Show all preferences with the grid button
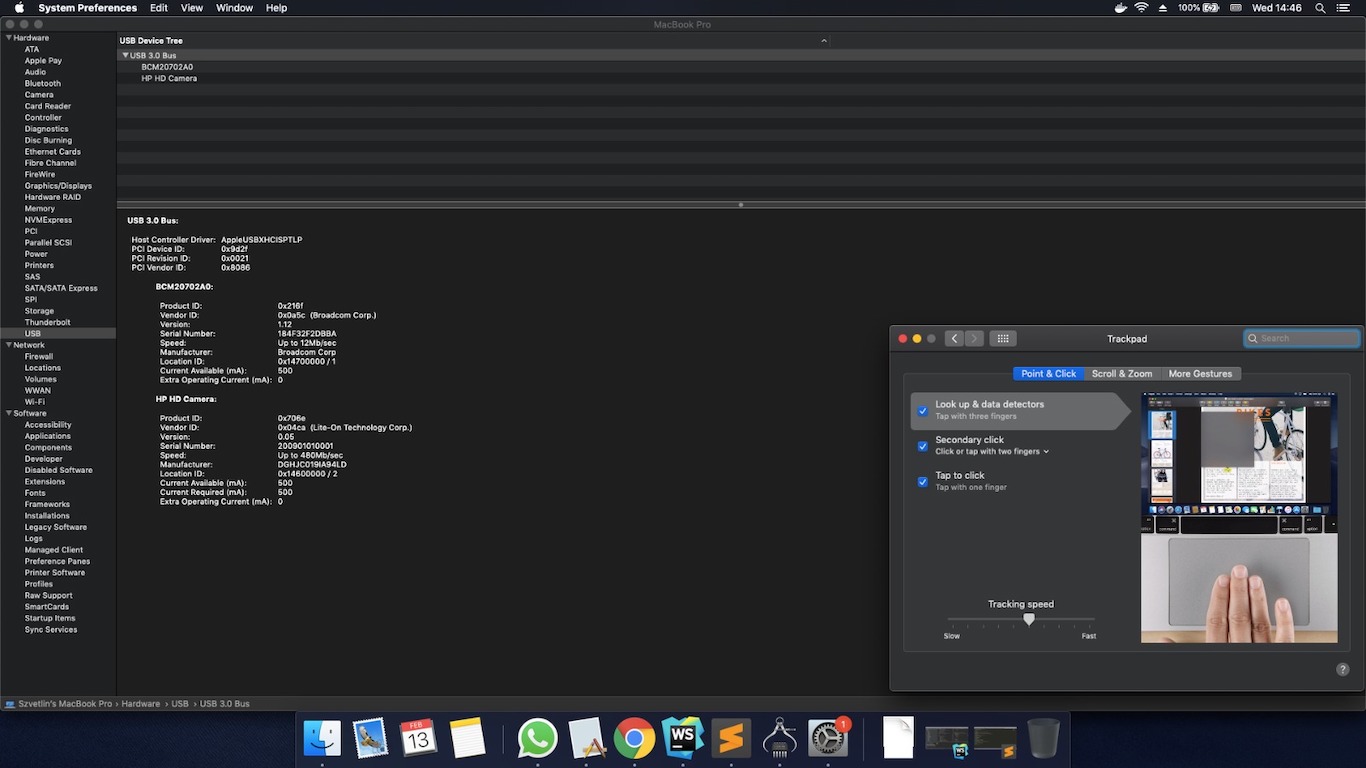This screenshot has height=768, width=1366. [1002, 339]
